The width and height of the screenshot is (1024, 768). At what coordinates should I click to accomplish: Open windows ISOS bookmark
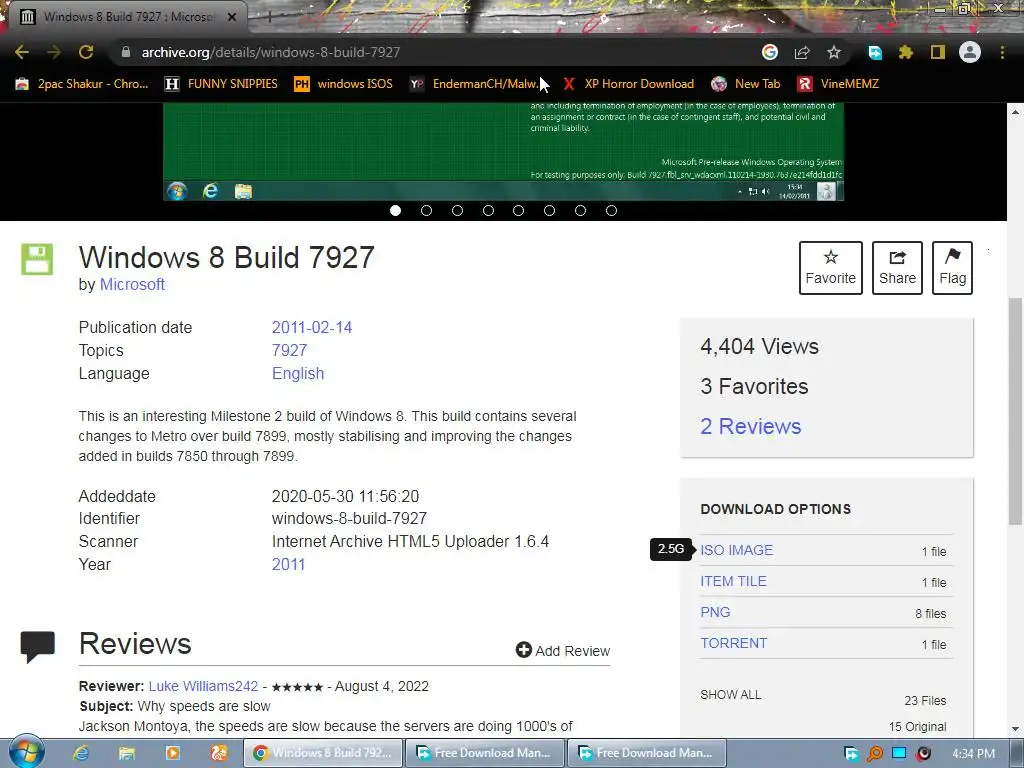(343, 84)
